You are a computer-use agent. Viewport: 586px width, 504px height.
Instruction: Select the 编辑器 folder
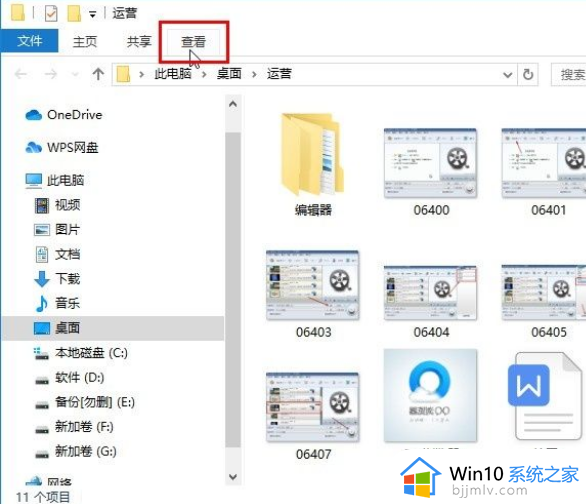coord(313,164)
